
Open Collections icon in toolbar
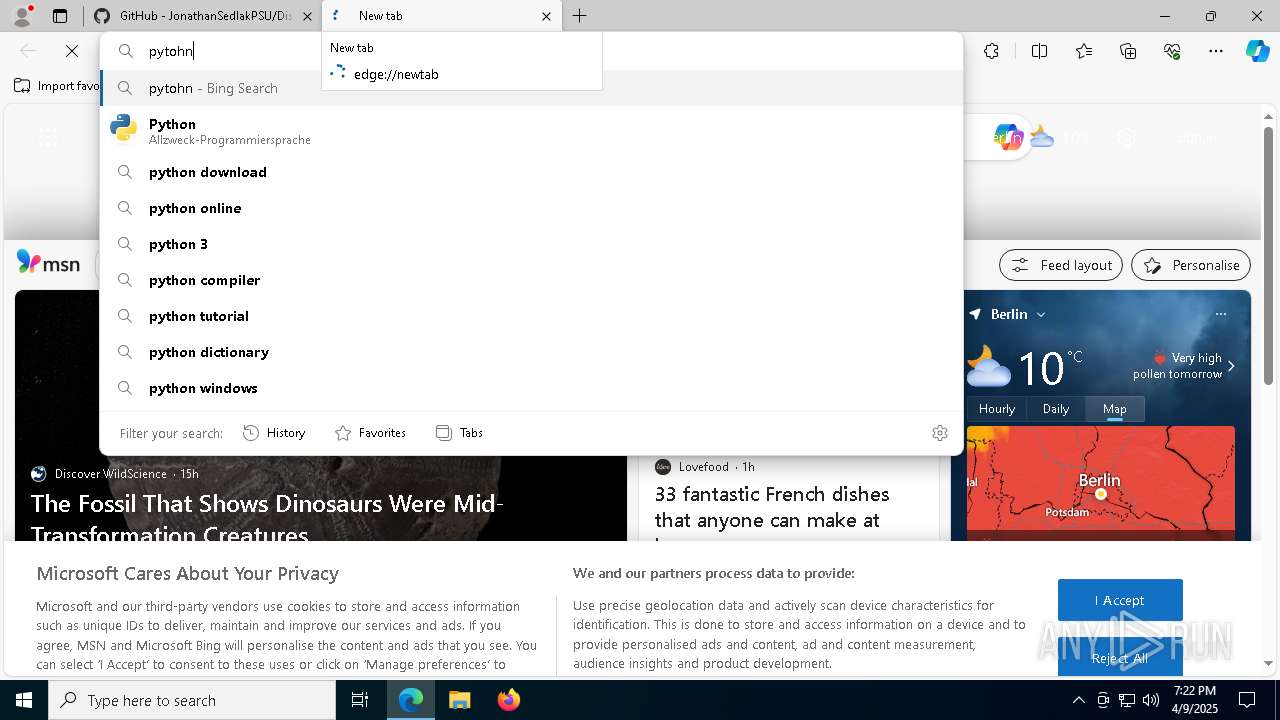1128,51
